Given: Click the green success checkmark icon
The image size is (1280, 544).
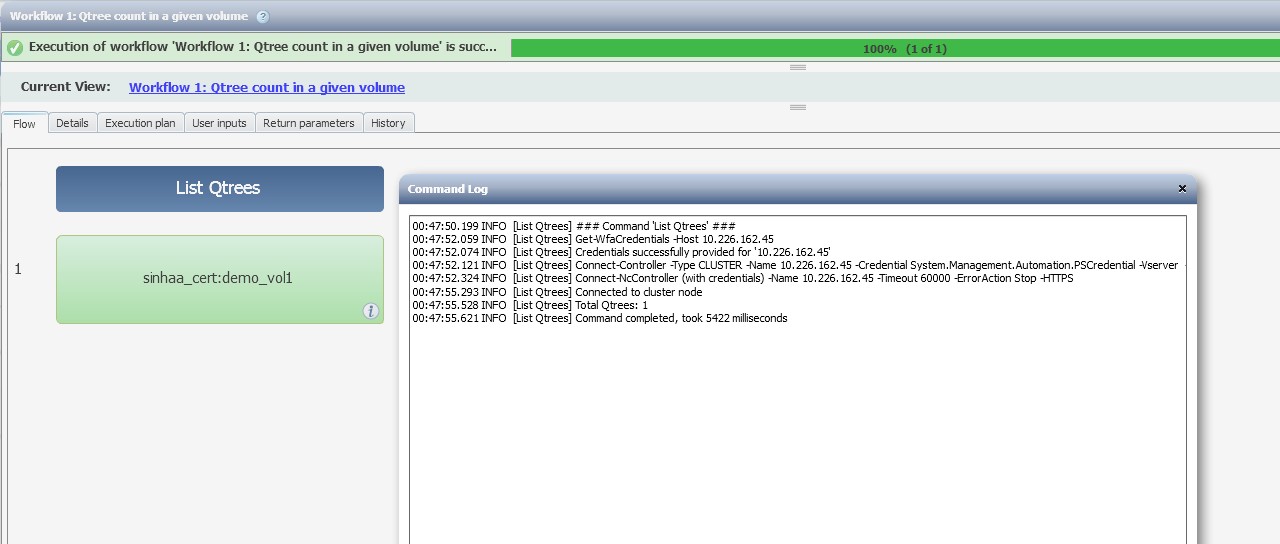Looking at the screenshot, I should (x=15, y=48).
